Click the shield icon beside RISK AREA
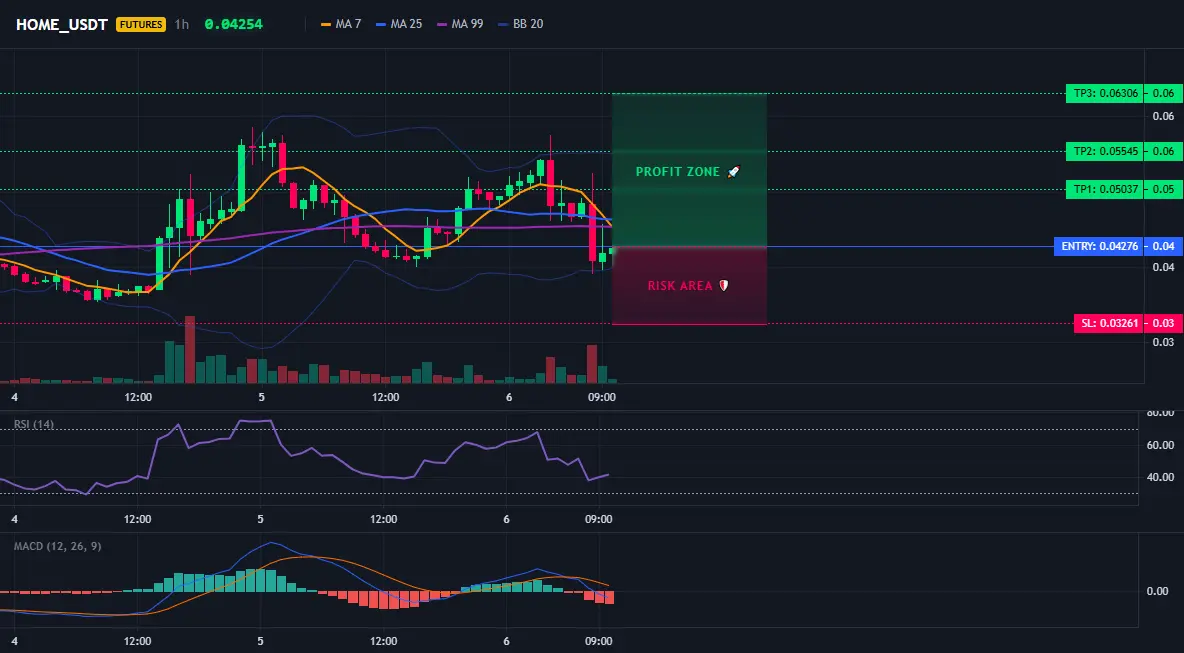Viewport: 1184px width, 653px height. [723, 285]
